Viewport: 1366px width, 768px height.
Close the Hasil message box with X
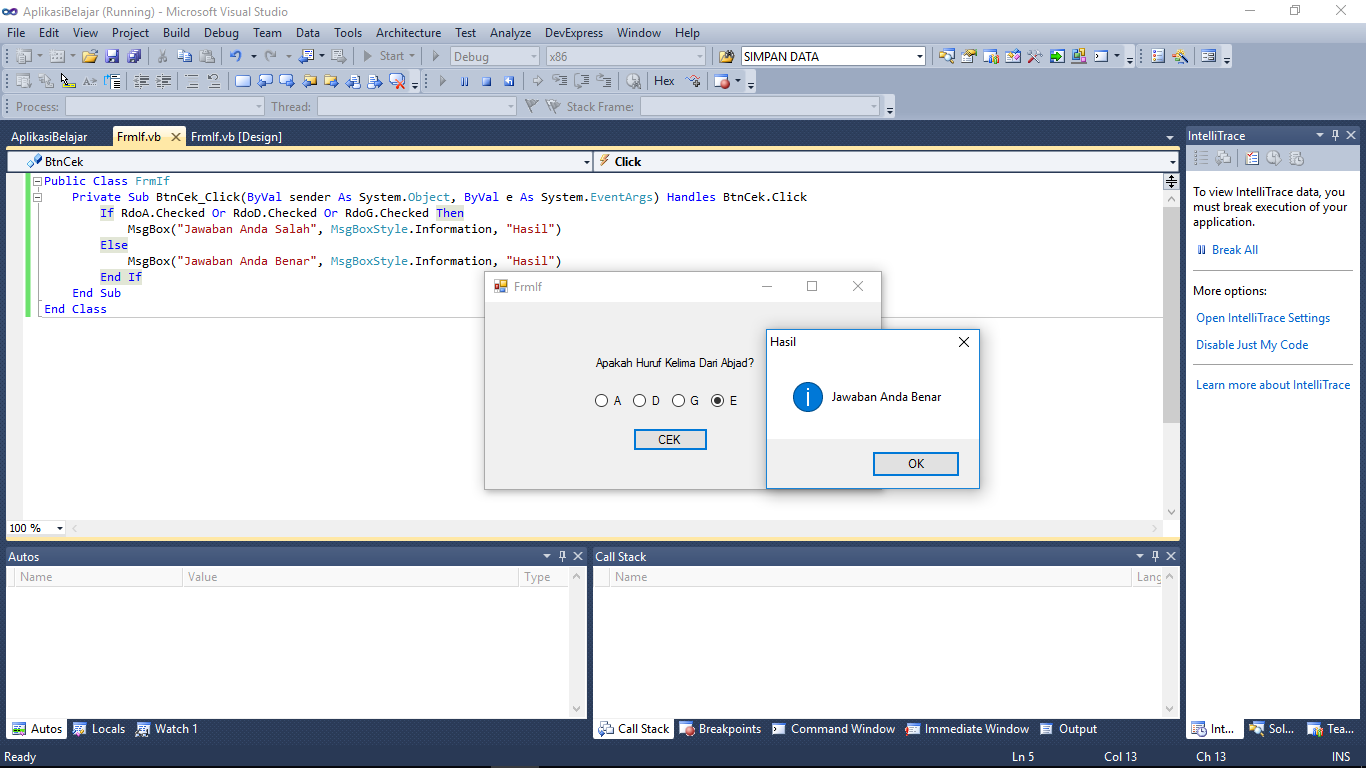coord(964,342)
